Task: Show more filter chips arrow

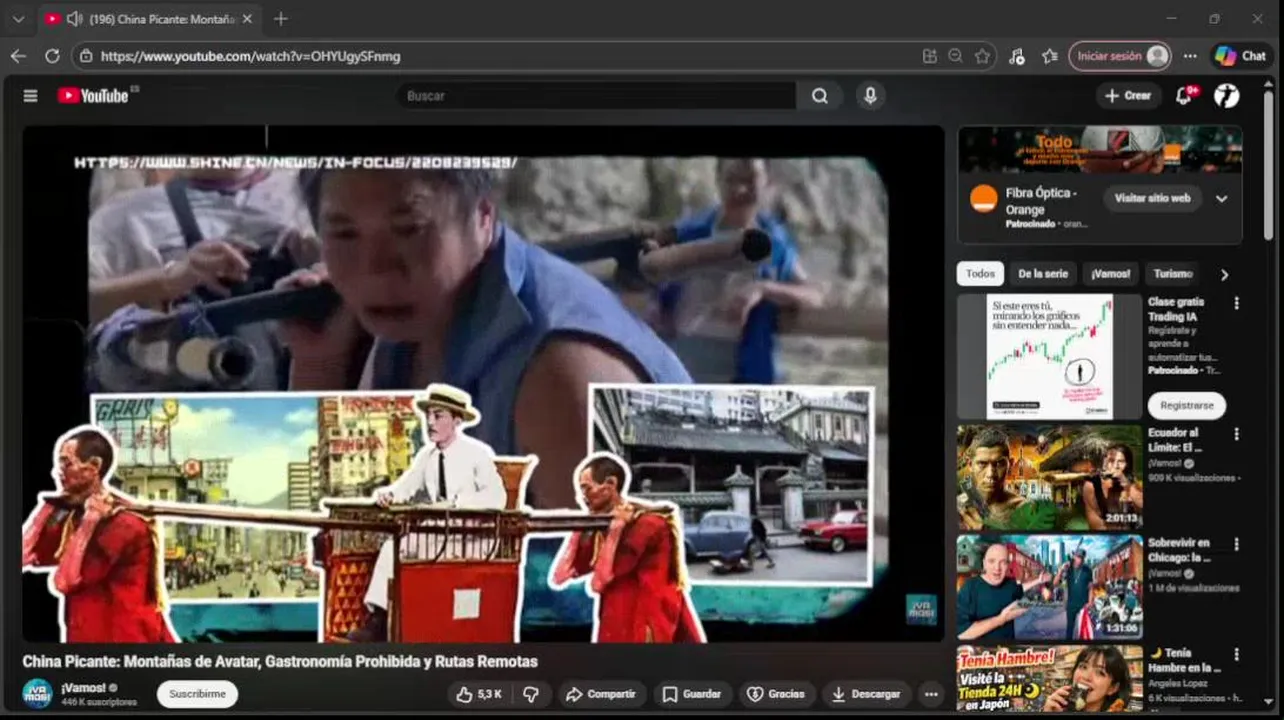Action: point(1224,275)
